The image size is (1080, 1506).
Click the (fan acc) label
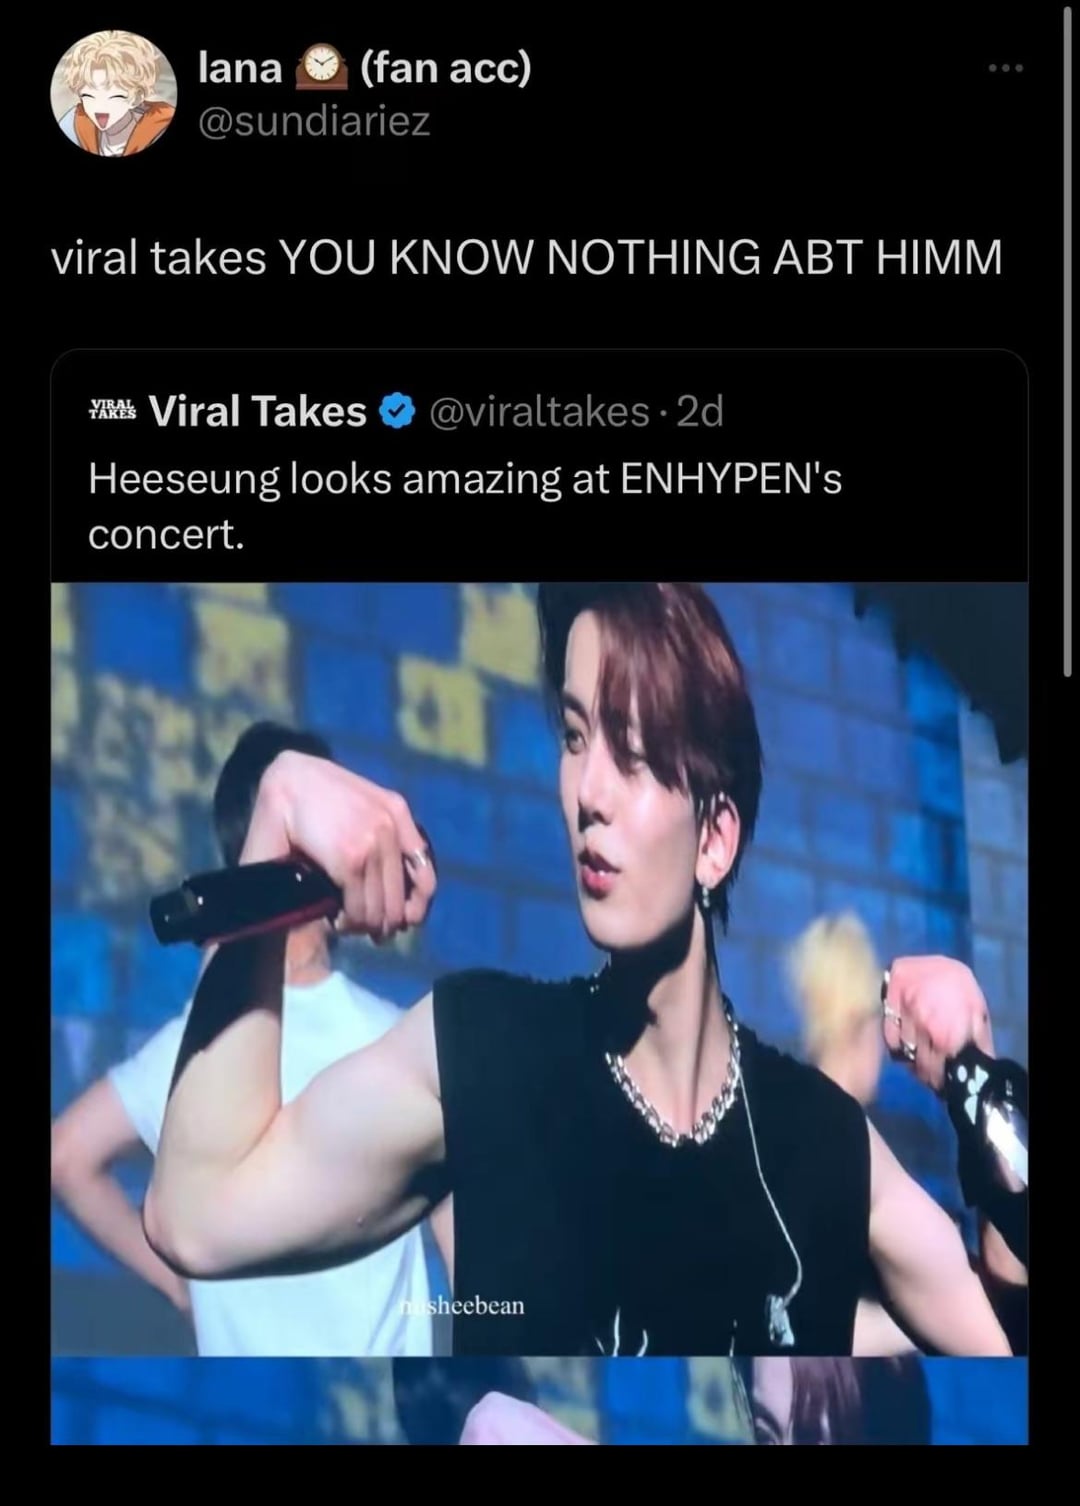445,68
